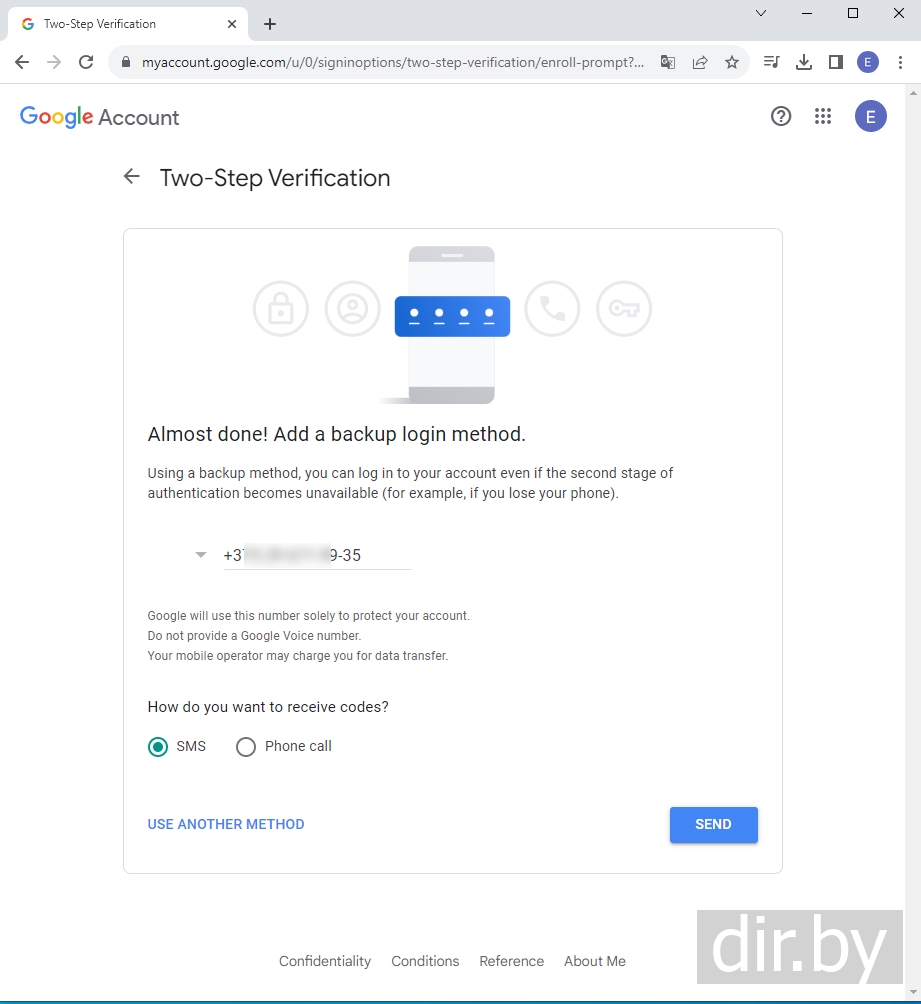Click the browser reload page icon
This screenshot has height=1004, width=921.
point(87,62)
